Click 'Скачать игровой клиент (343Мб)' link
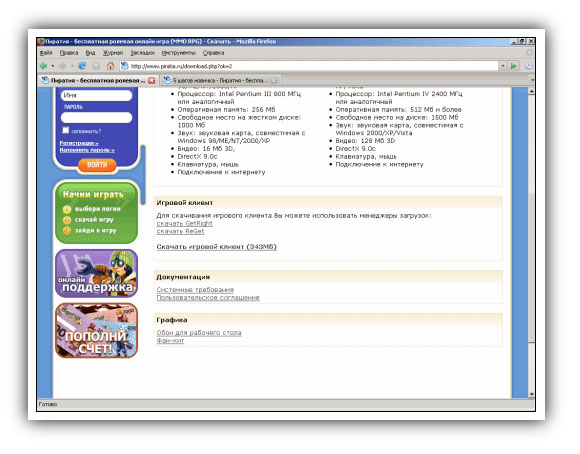Viewport: 580px width, 454px height. click(x=216, y=247)
